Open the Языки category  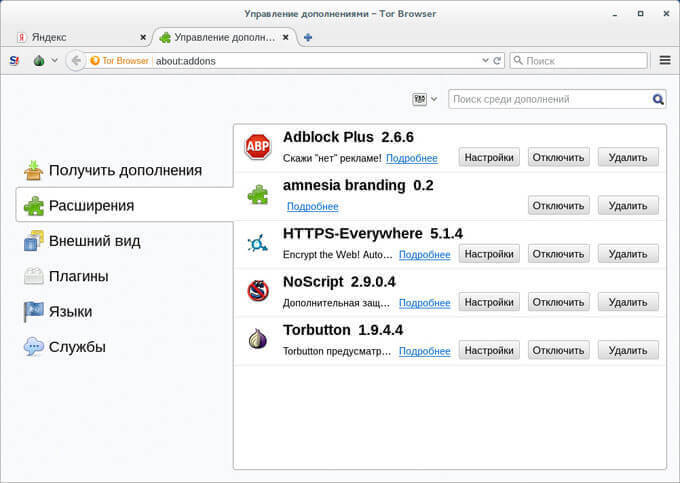[x=124, y=312]
